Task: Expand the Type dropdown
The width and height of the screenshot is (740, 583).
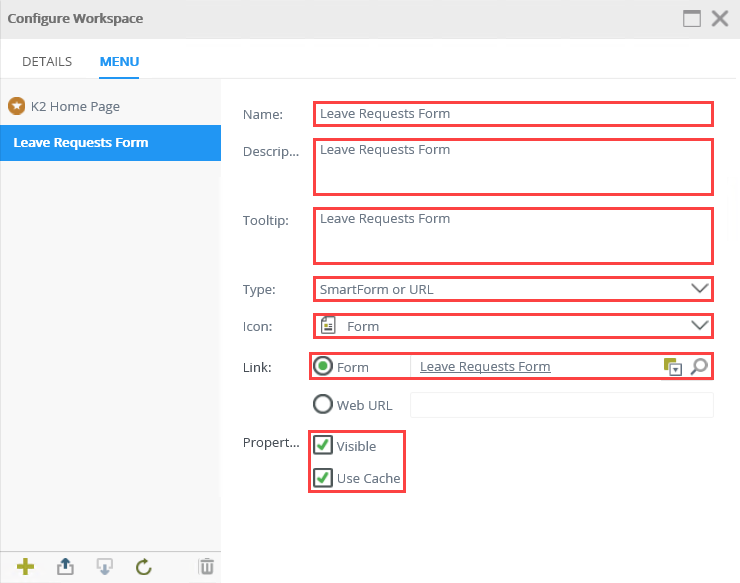Action: (x=699, y=289)
